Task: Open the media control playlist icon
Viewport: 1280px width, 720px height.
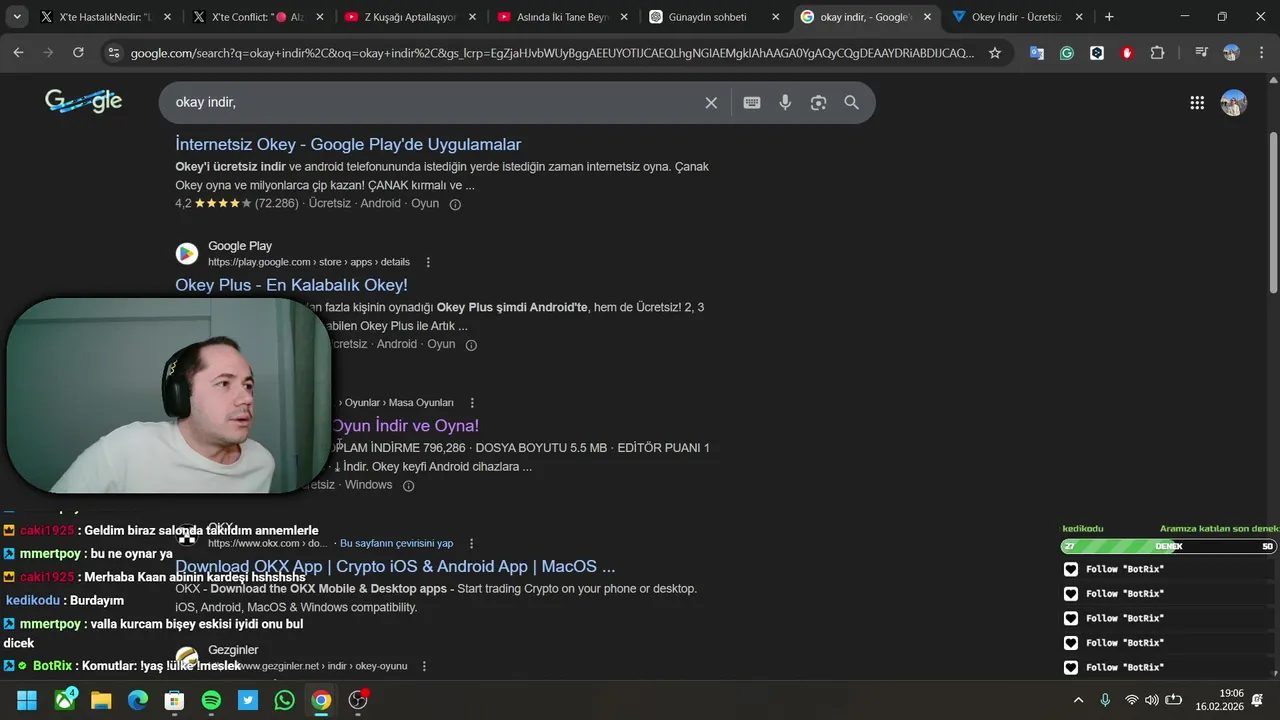Action: pos(1201,53)
